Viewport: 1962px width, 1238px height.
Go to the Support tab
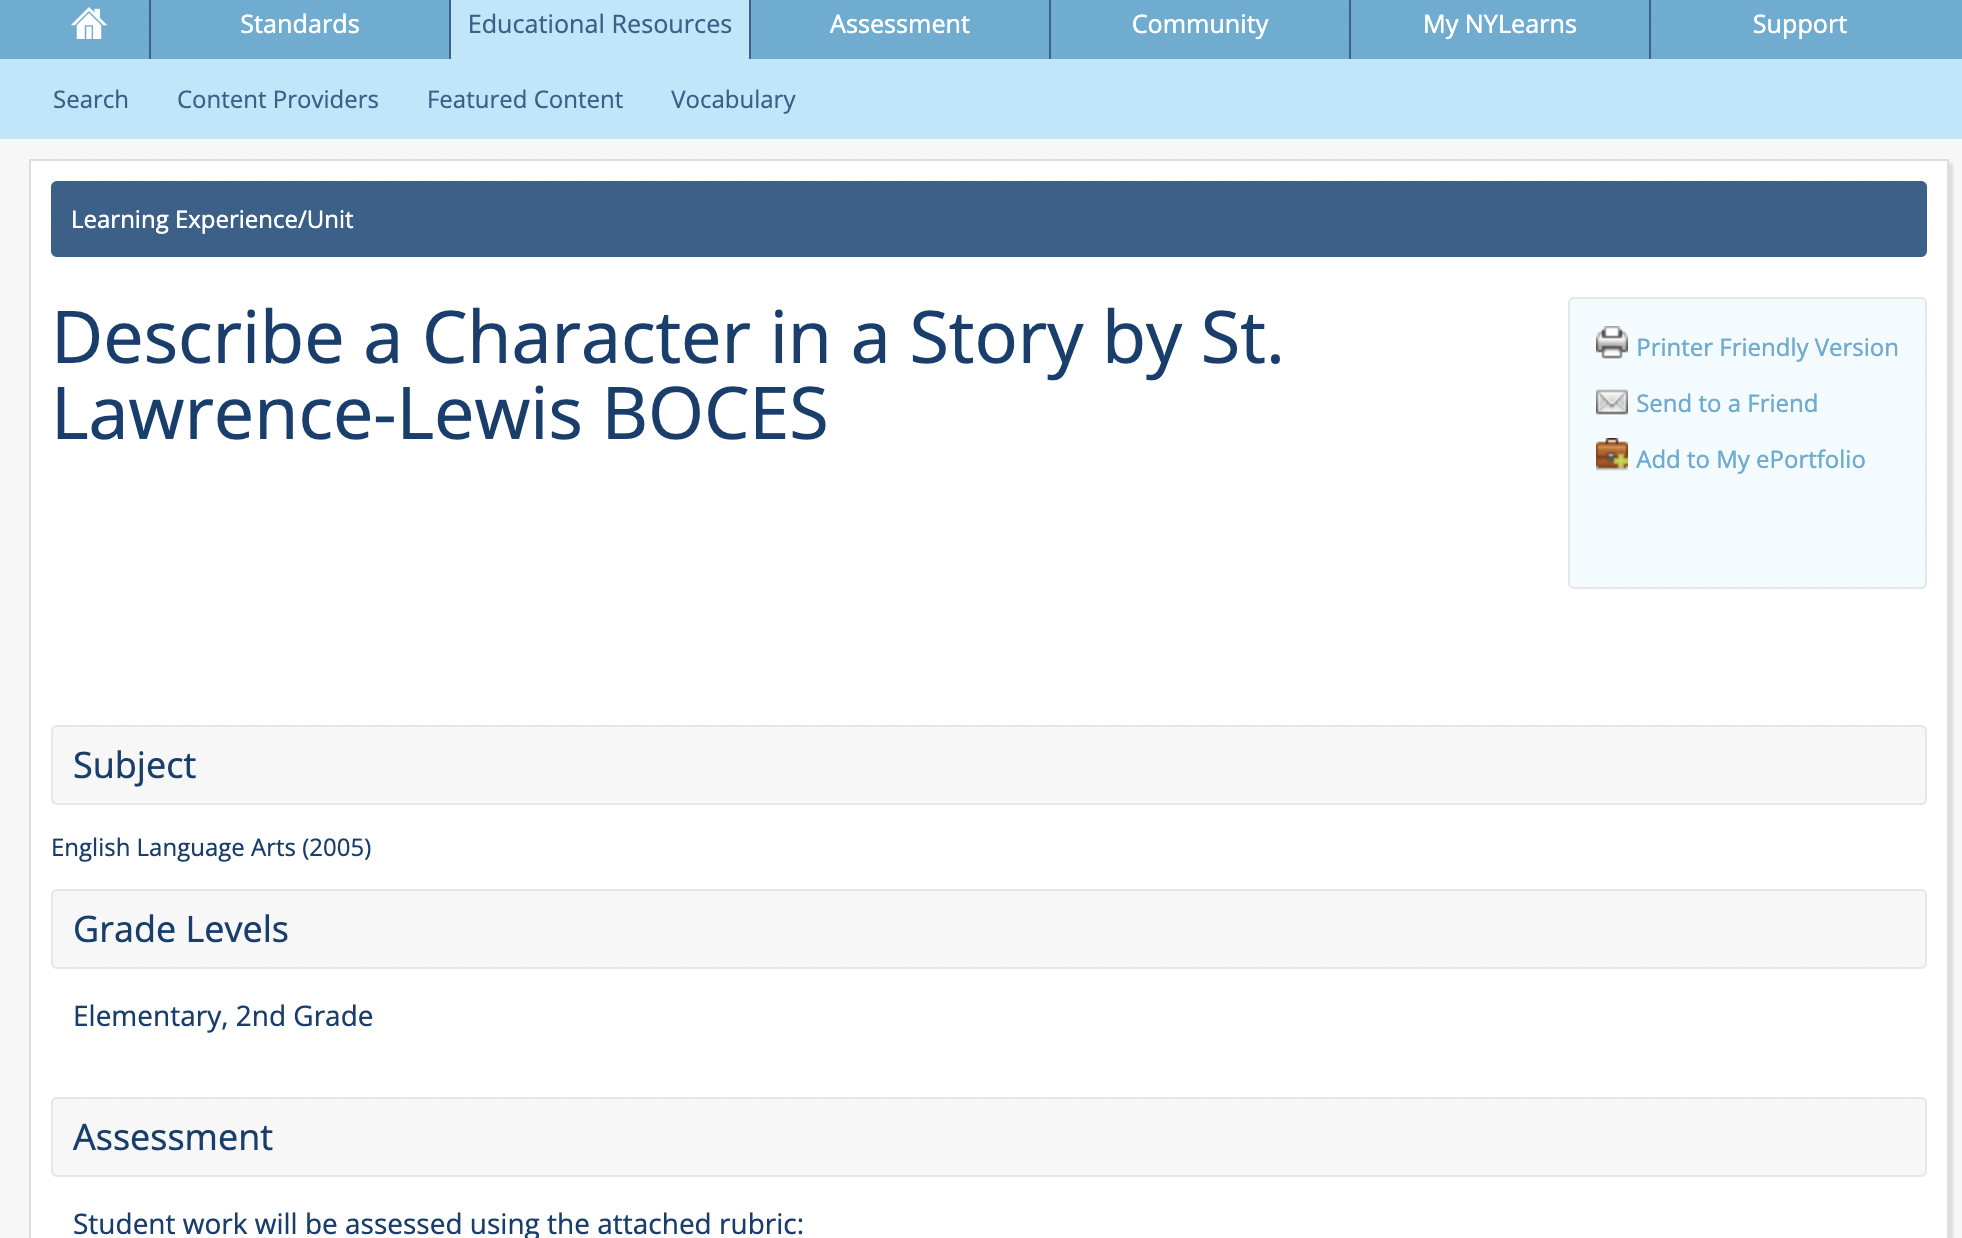[1798, 24]
